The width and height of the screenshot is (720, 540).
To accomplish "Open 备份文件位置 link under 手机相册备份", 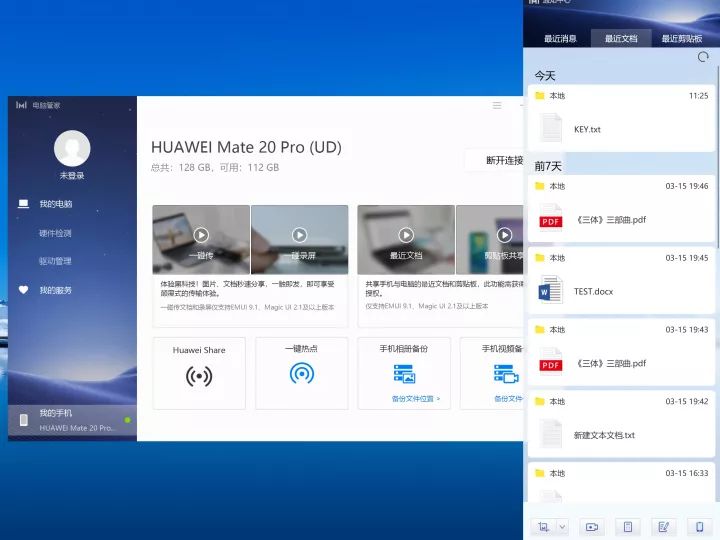I will click(x=416, y=399).
